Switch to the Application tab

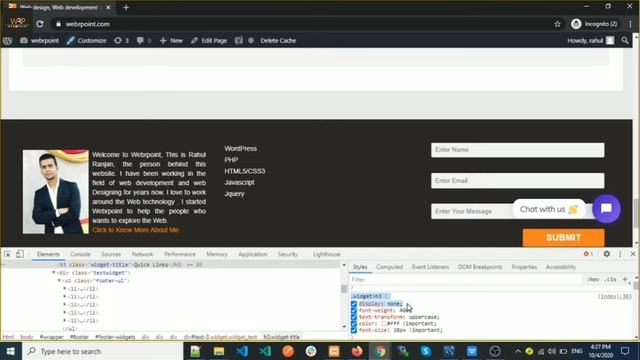pos(252,254)
